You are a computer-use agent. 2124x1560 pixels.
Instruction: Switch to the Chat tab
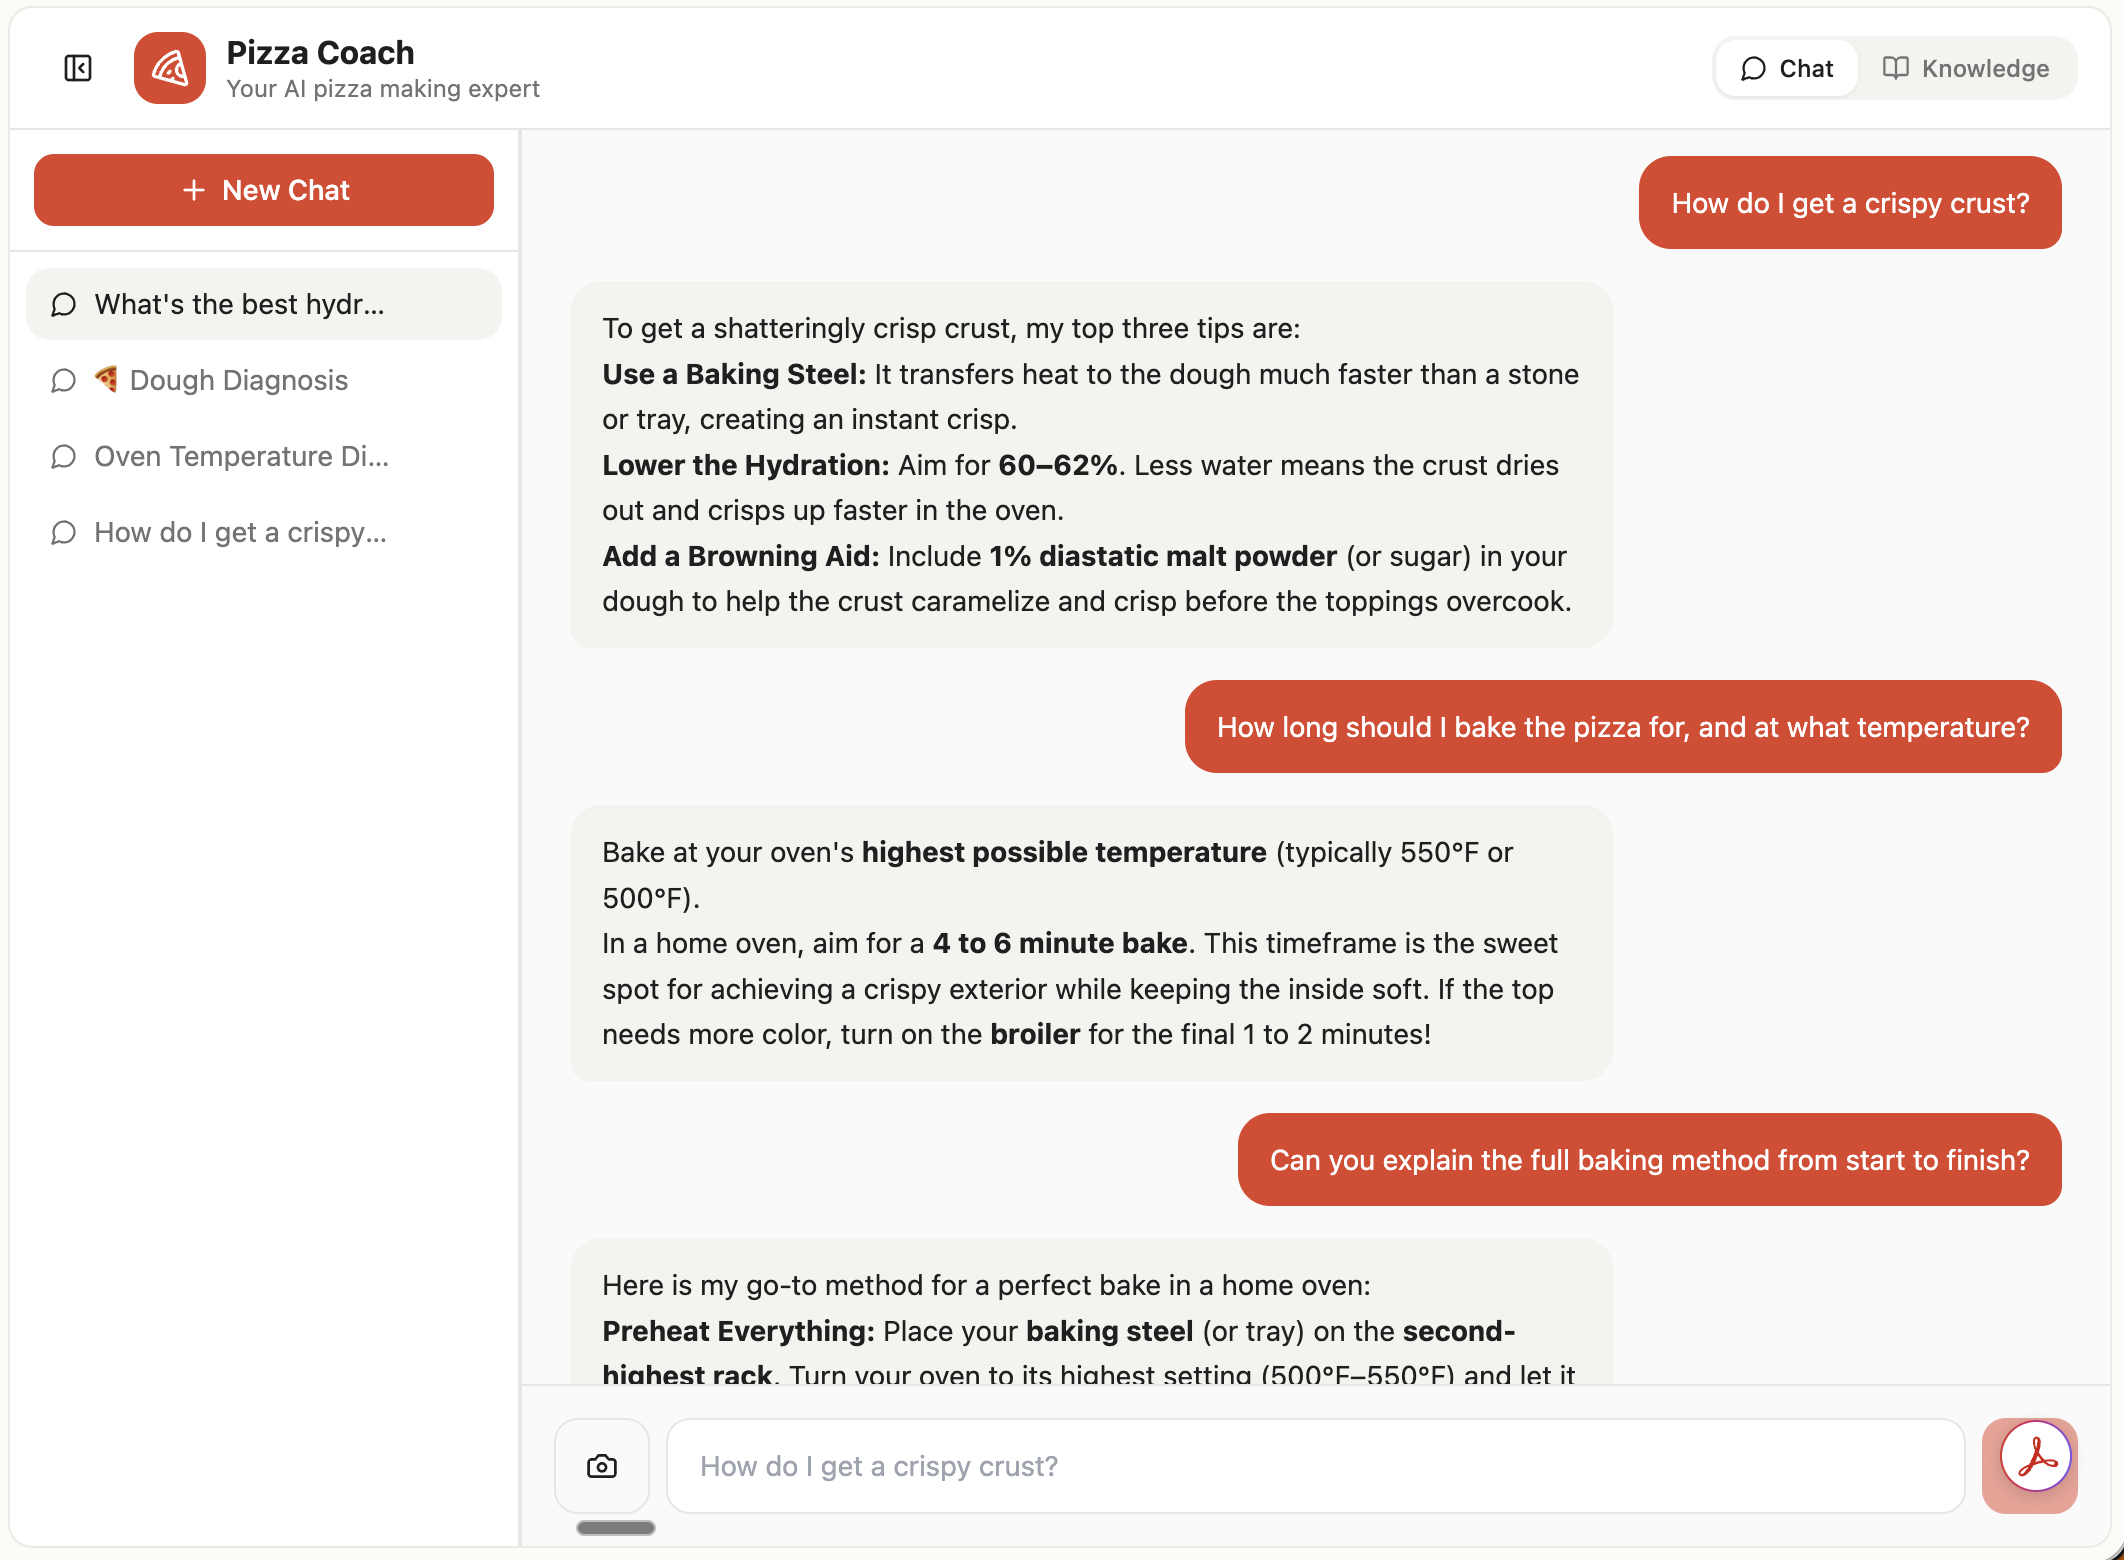1787,68
